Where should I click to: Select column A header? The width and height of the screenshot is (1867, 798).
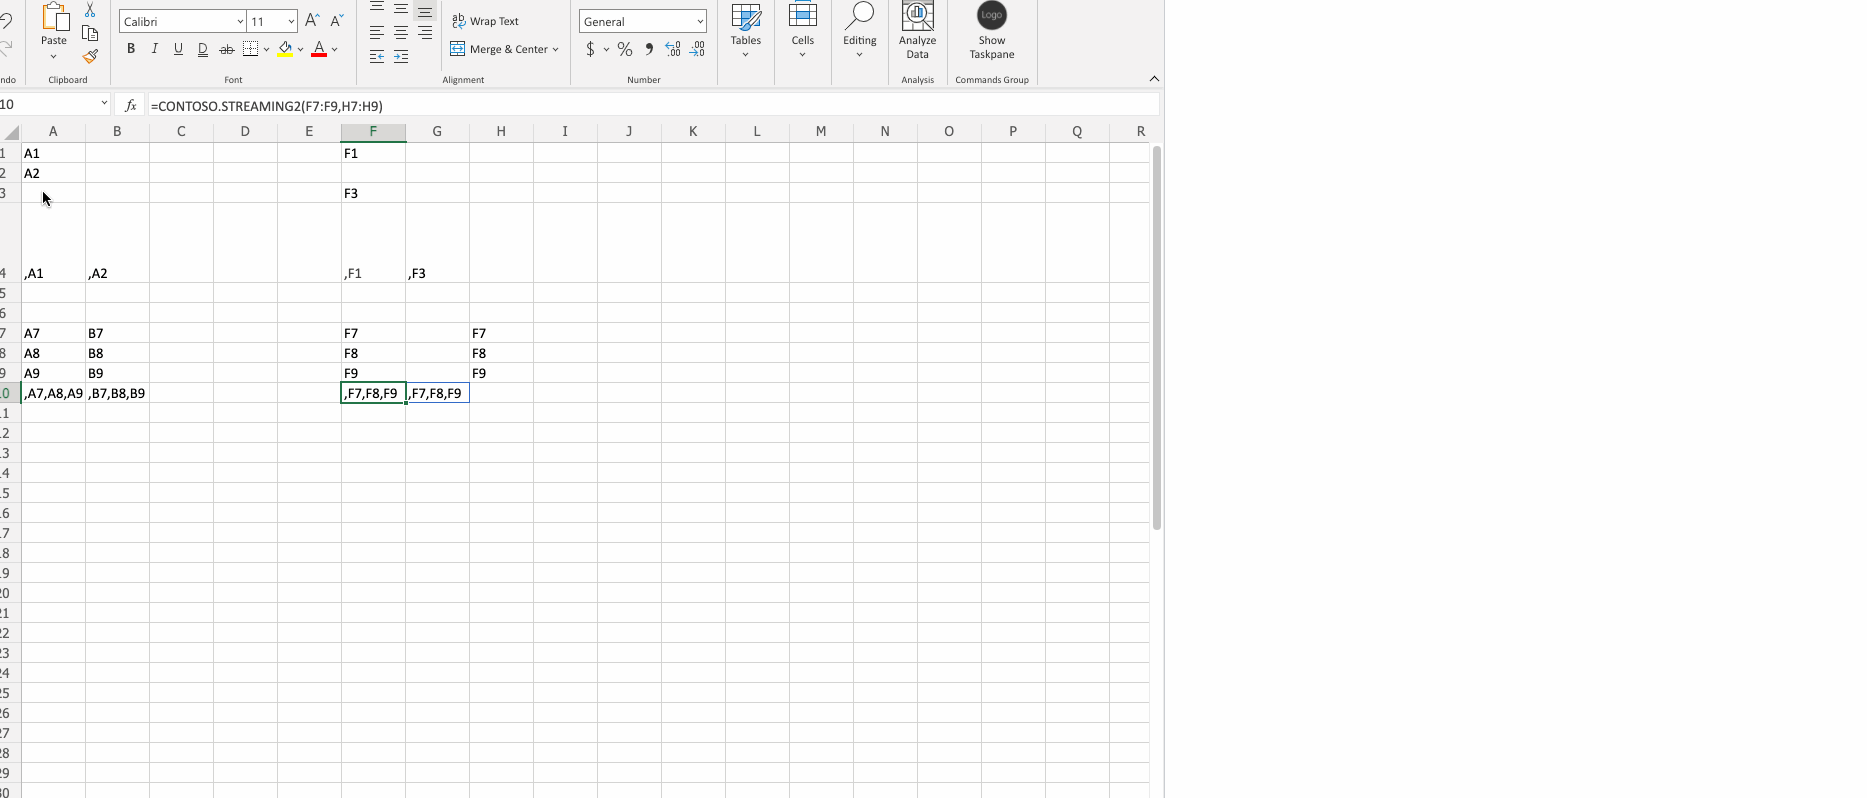coord(53,132)
